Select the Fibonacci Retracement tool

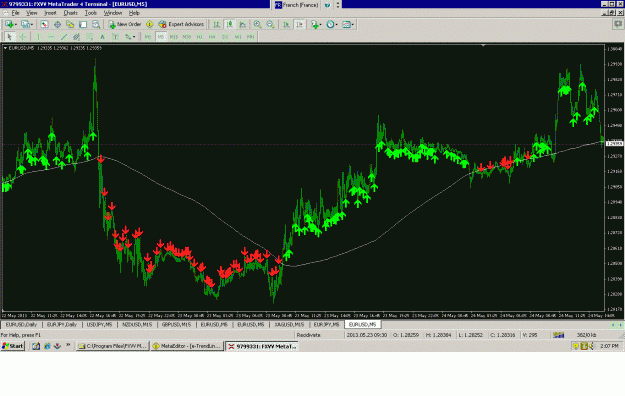click(90, 37)
